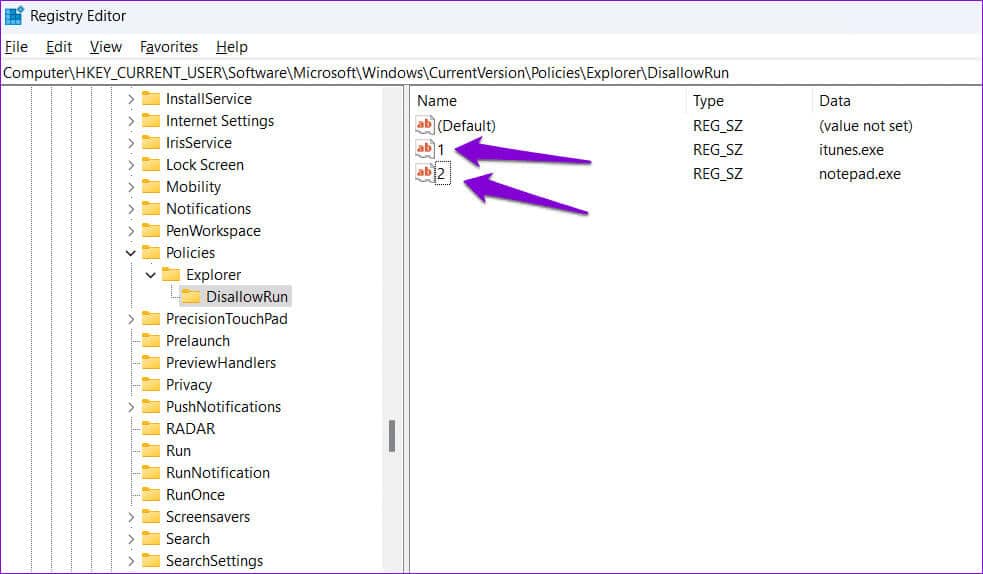Screen dimensions: 983x574
Task: Select the Lock Screen folder icon
Action: click(151, 164)
